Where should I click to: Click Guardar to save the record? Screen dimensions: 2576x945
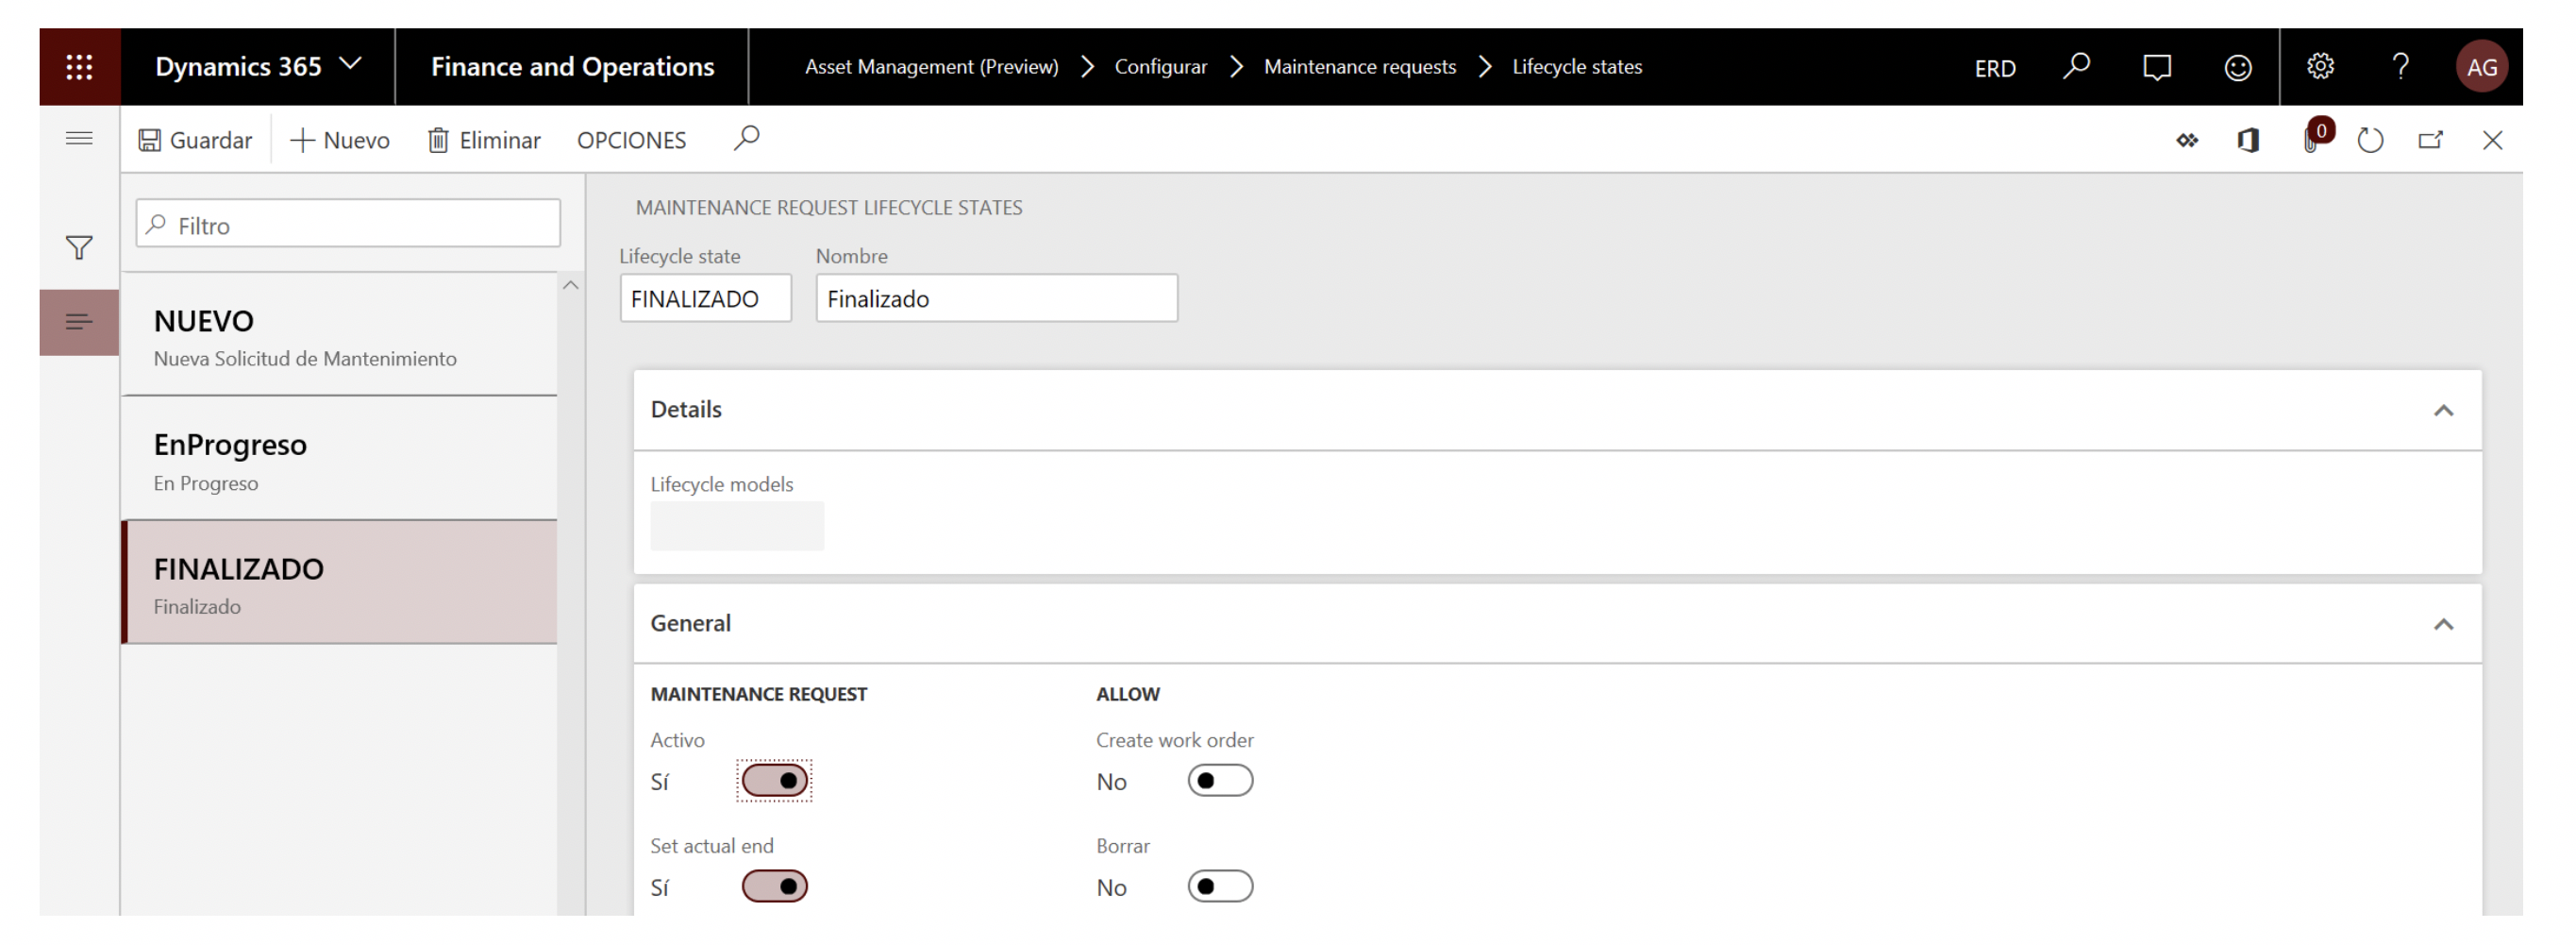[195, 140]
